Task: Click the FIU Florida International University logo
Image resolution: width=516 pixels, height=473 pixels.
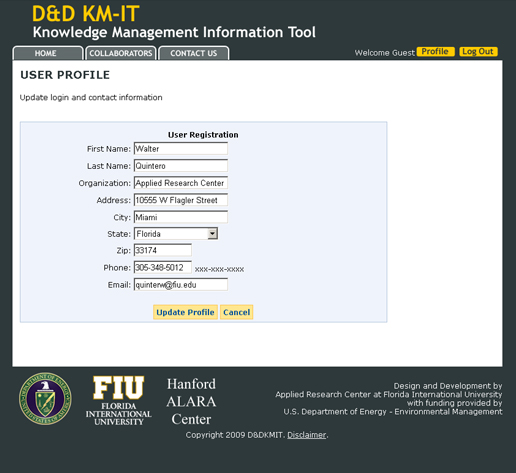Action: click(118, 401)
